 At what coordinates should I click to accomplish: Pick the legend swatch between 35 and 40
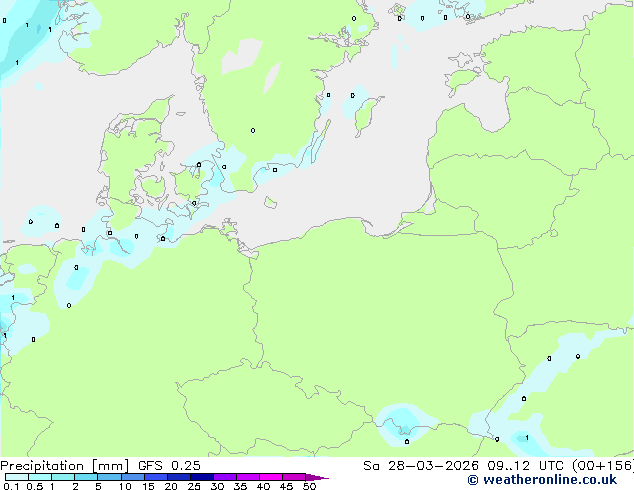[247, 477]
